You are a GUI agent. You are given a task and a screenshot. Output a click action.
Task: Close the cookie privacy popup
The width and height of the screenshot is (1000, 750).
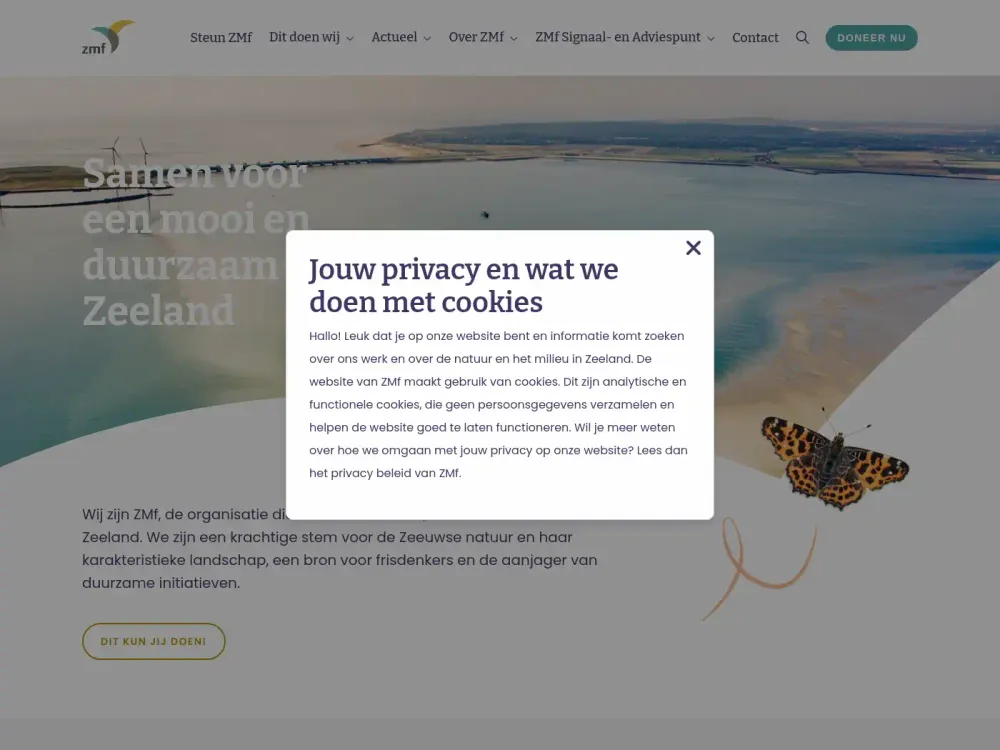click(x=693, y=247)
